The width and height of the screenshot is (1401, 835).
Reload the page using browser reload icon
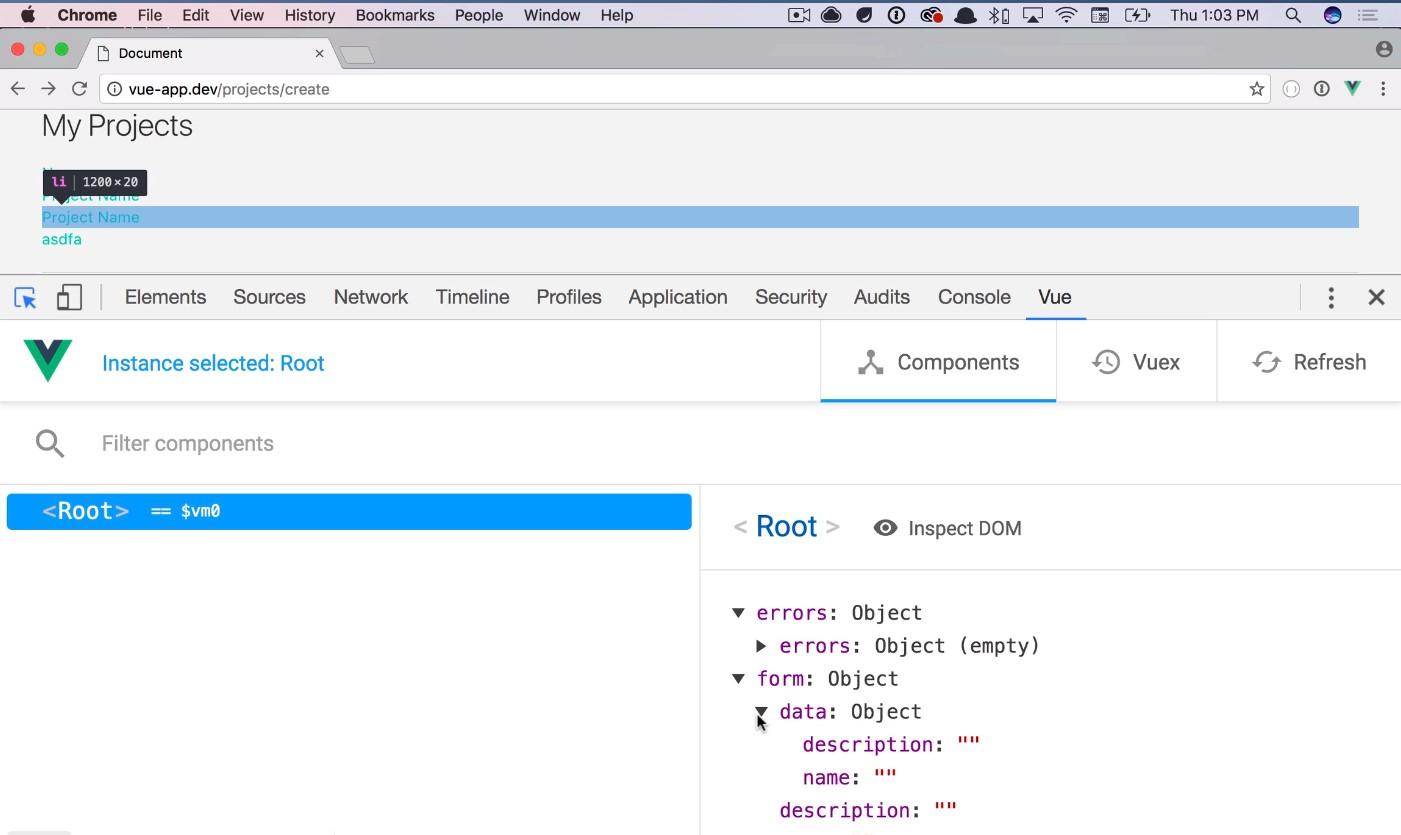coord(79,89)
